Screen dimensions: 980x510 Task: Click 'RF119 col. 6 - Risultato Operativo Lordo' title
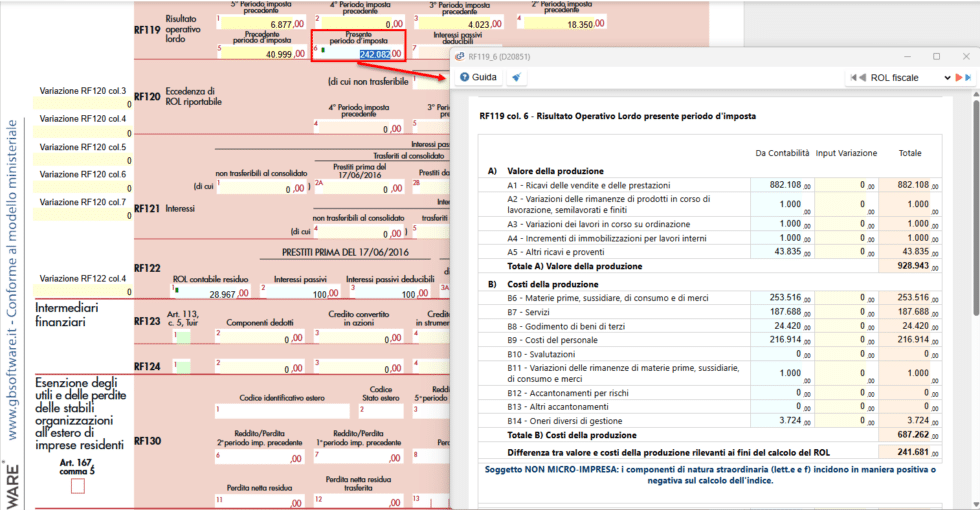pos(618,116)
